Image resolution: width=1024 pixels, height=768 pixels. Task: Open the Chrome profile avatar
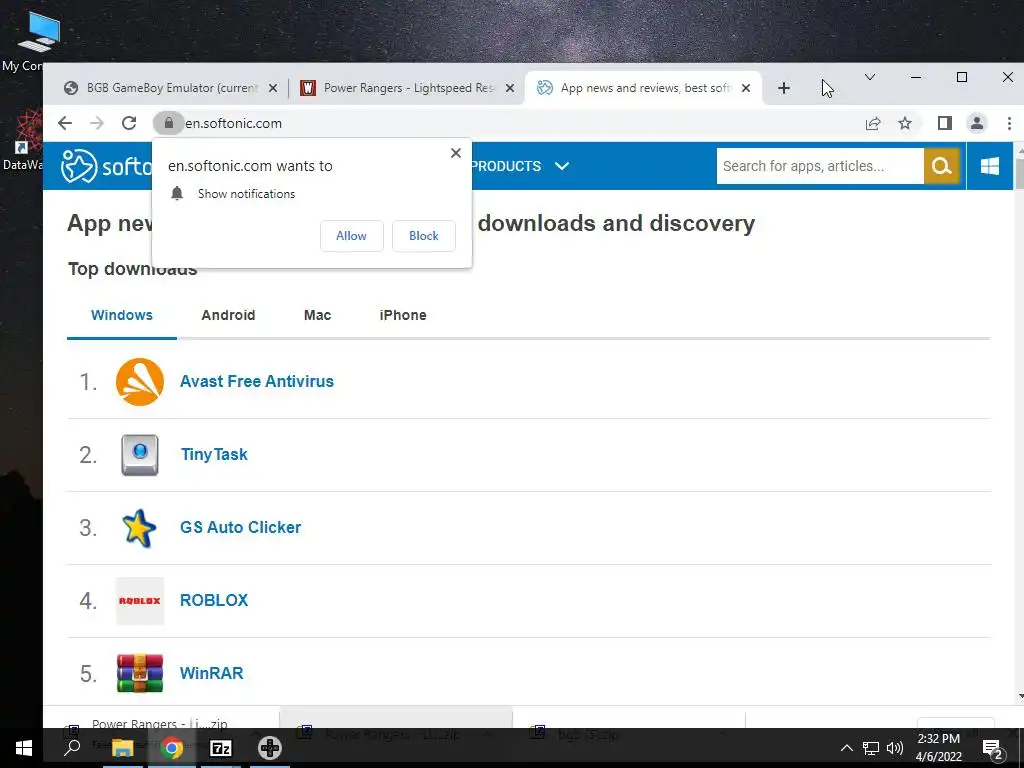[x=977, y=123]
